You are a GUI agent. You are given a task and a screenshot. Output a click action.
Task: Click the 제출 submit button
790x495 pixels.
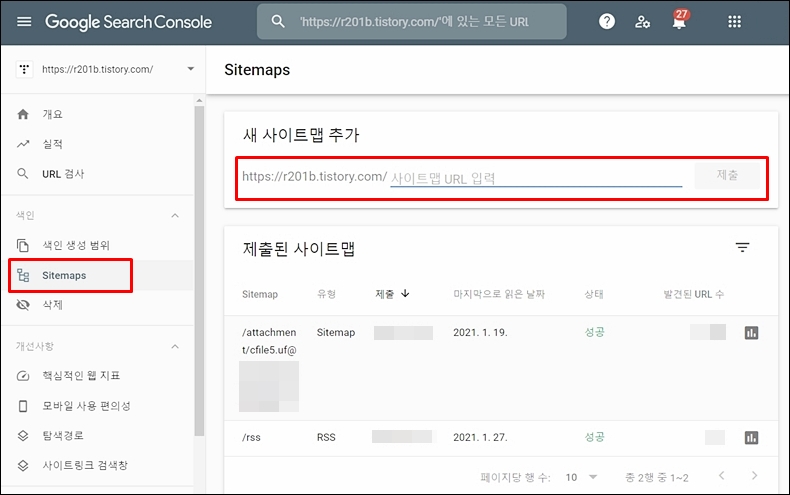[727, 175]
